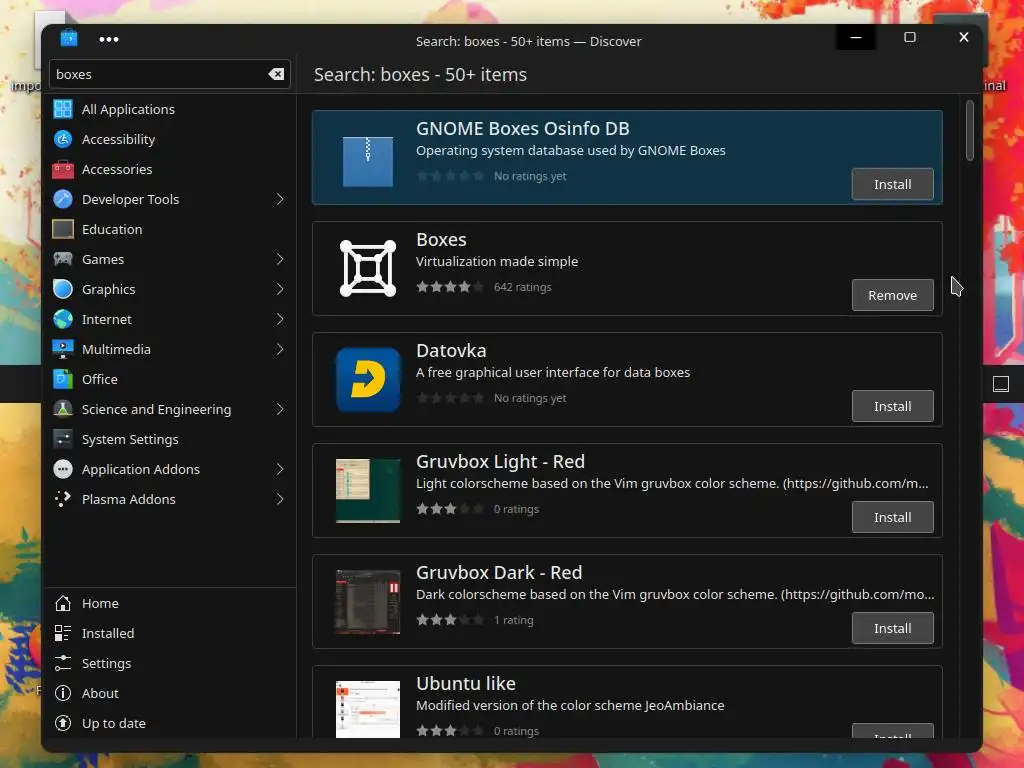Open the three-dots menu in title bar
This screenshot has width=1024, height=768.
[x=108, y=39]
